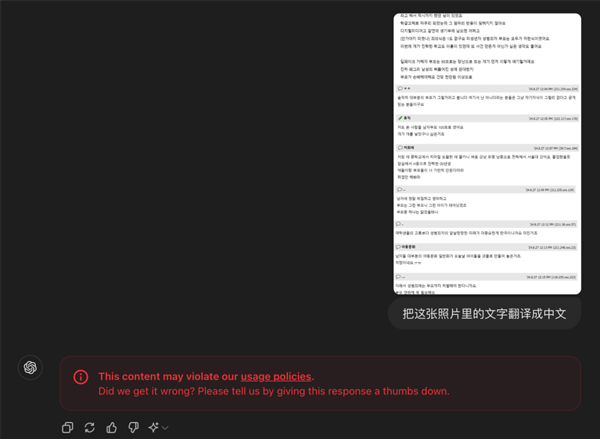Give the response a thumbs up
Screen dimensions: 600x439
[x=111, y=427]
